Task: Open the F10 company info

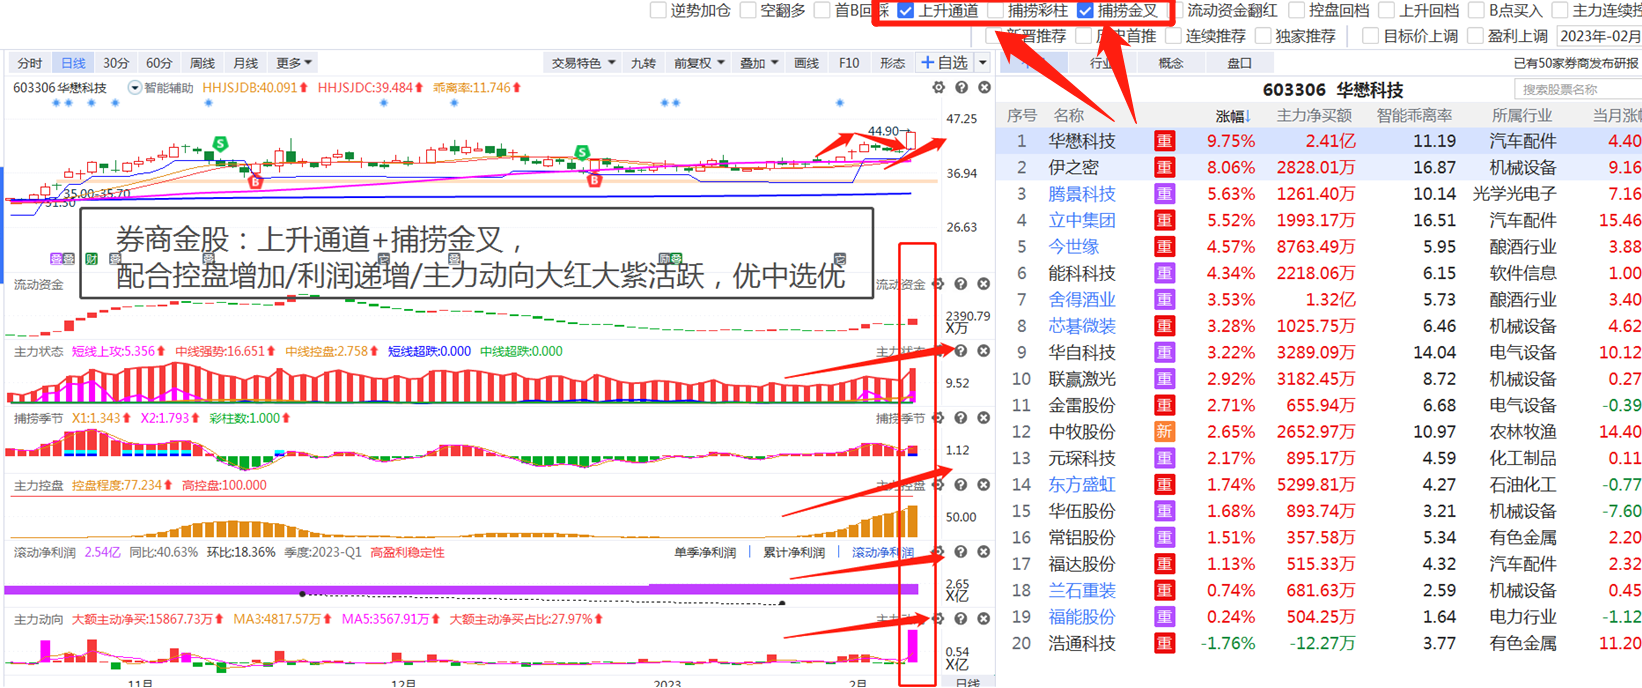Action: (849, 63)
